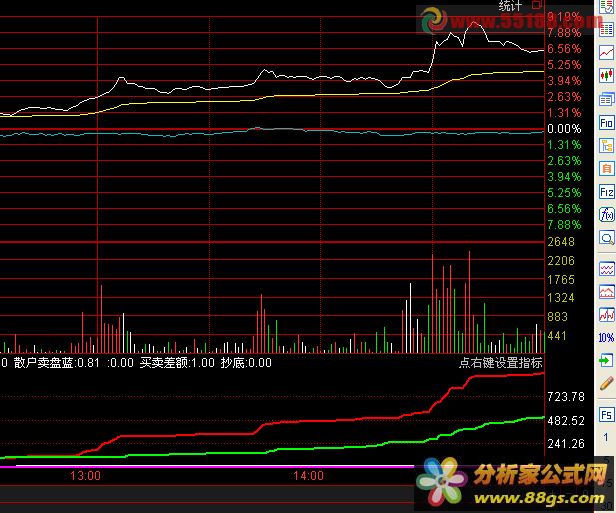Click the red 3.94% label above zero

coord(564,81)
